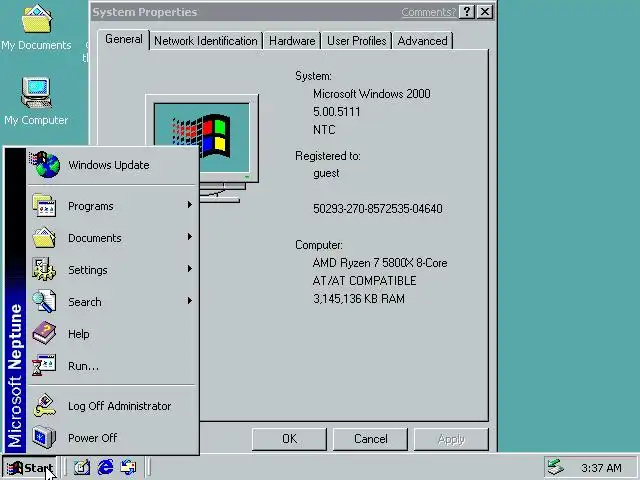Launch Internet Explorer from quick launch
The image size is (640, 480).
point(105,467)
